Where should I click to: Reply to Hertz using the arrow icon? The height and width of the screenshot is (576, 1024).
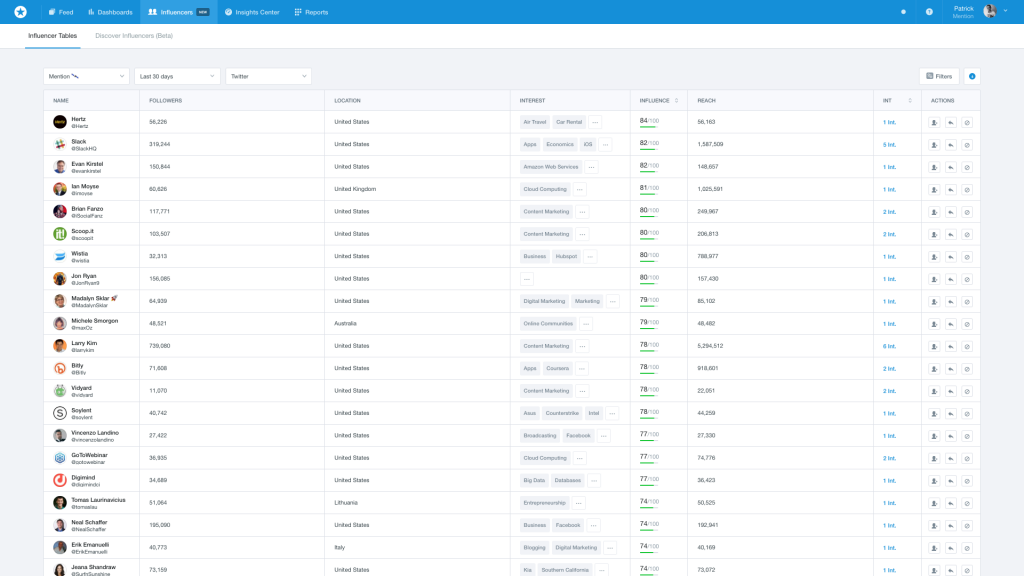[951, 122]
